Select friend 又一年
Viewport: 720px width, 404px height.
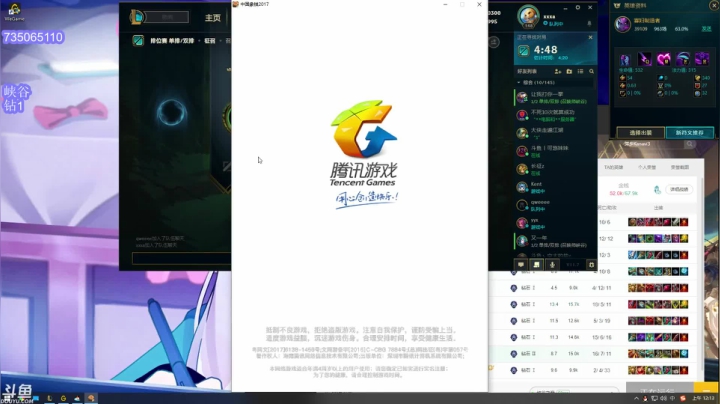click(x=555, y=241)
